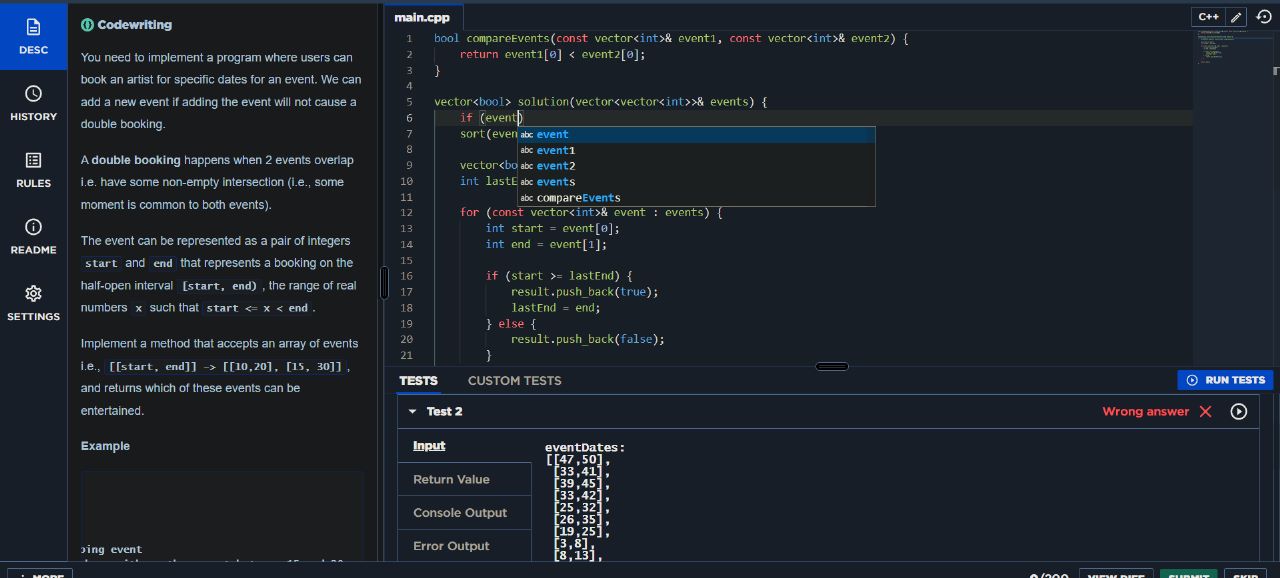Image resolution: width=1280 pixels, height=578 pixels.
Task: Select the Input tab of Test 2
Action: [x=464, y=446]
